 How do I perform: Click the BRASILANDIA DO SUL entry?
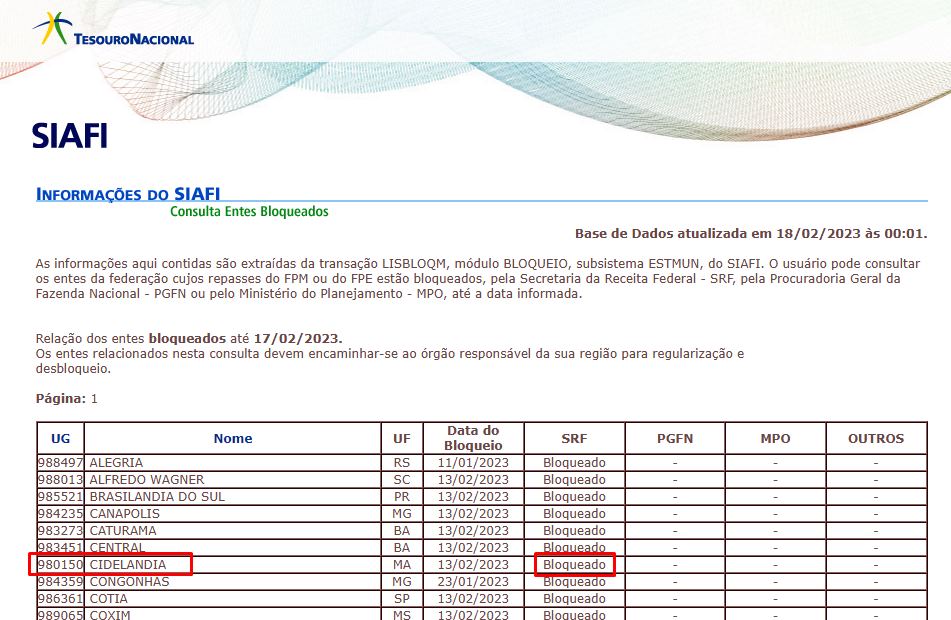(x=157, y=497)
